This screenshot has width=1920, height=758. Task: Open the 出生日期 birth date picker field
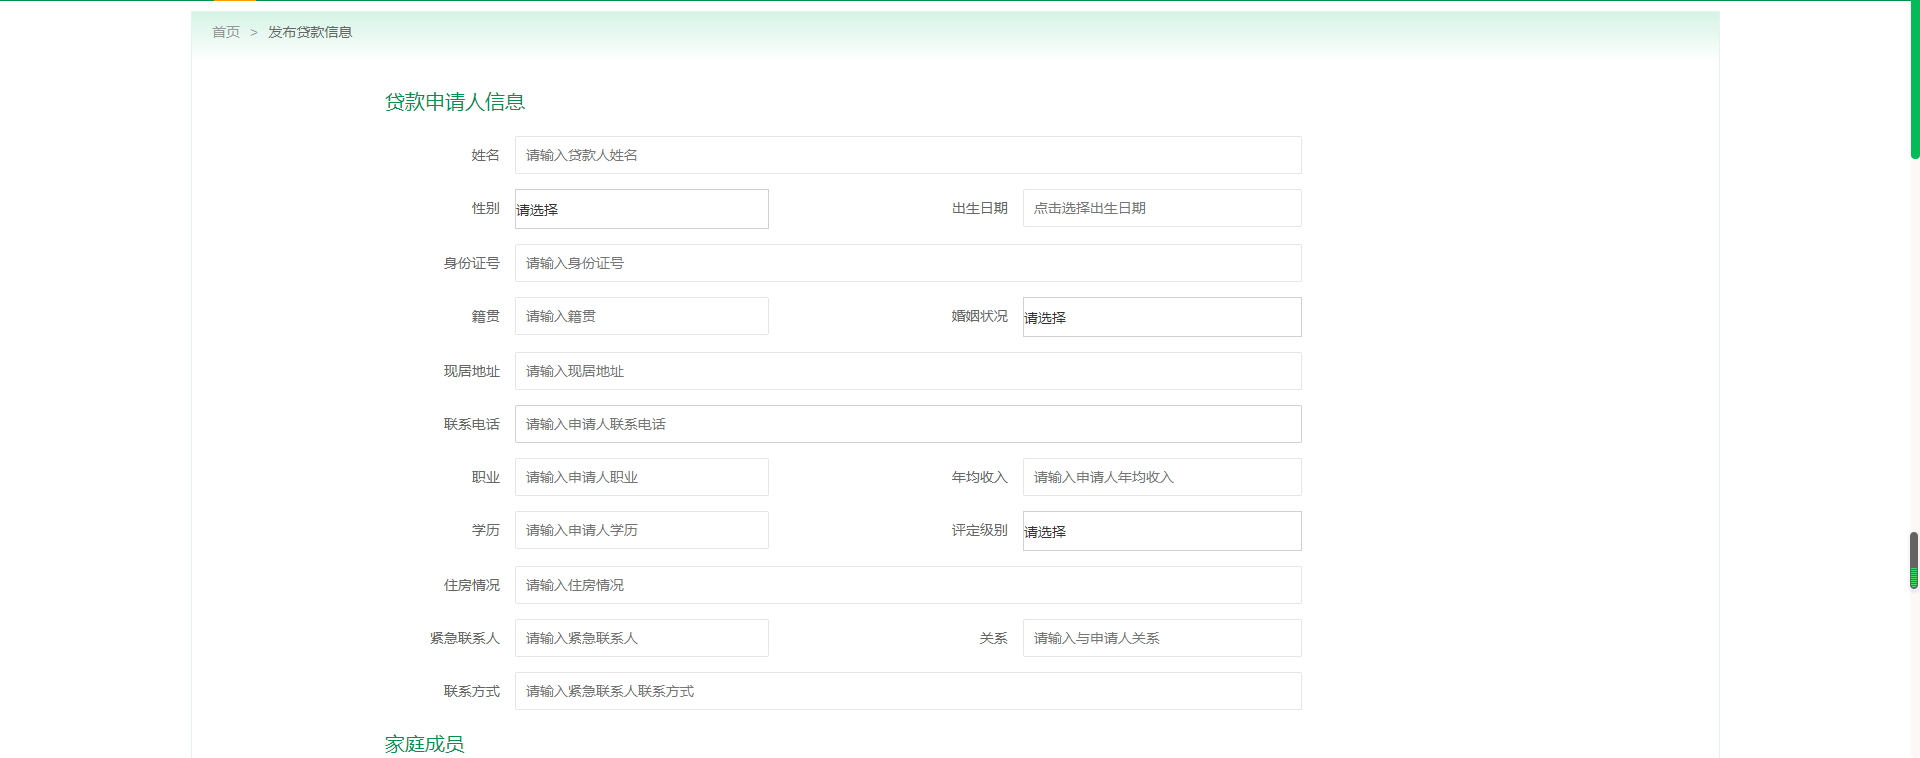click(x=1161, y=208)
